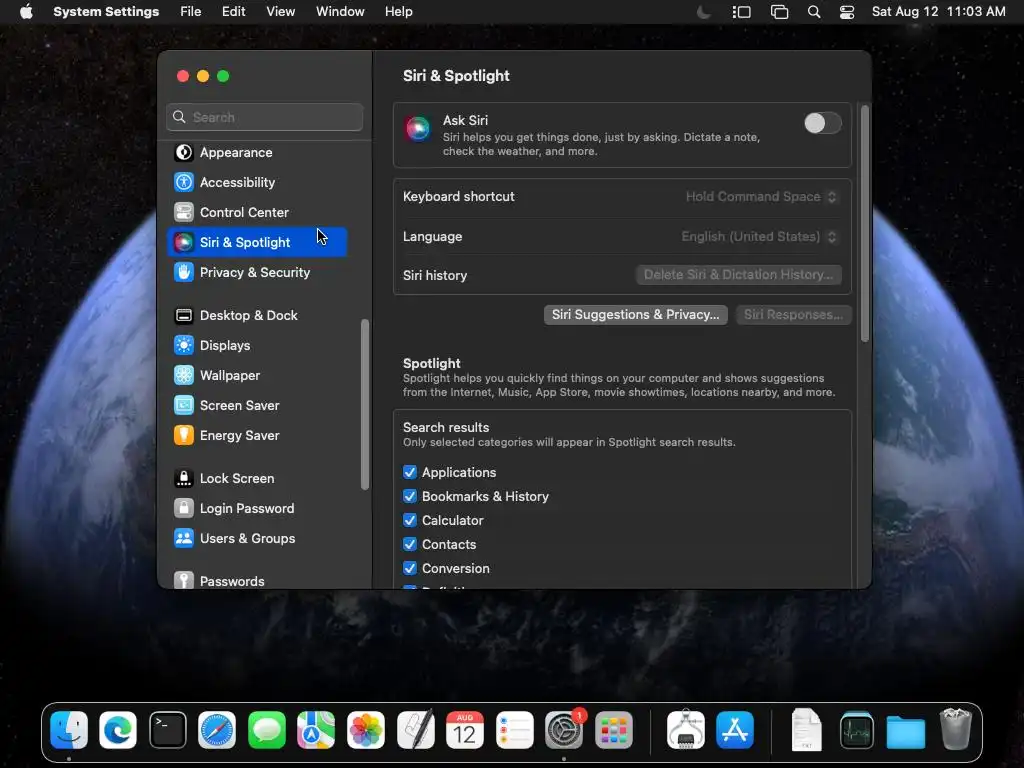Screen dimensions: 1024x768
Task: Uncheck Applications in search results
Action: point(409,472)
